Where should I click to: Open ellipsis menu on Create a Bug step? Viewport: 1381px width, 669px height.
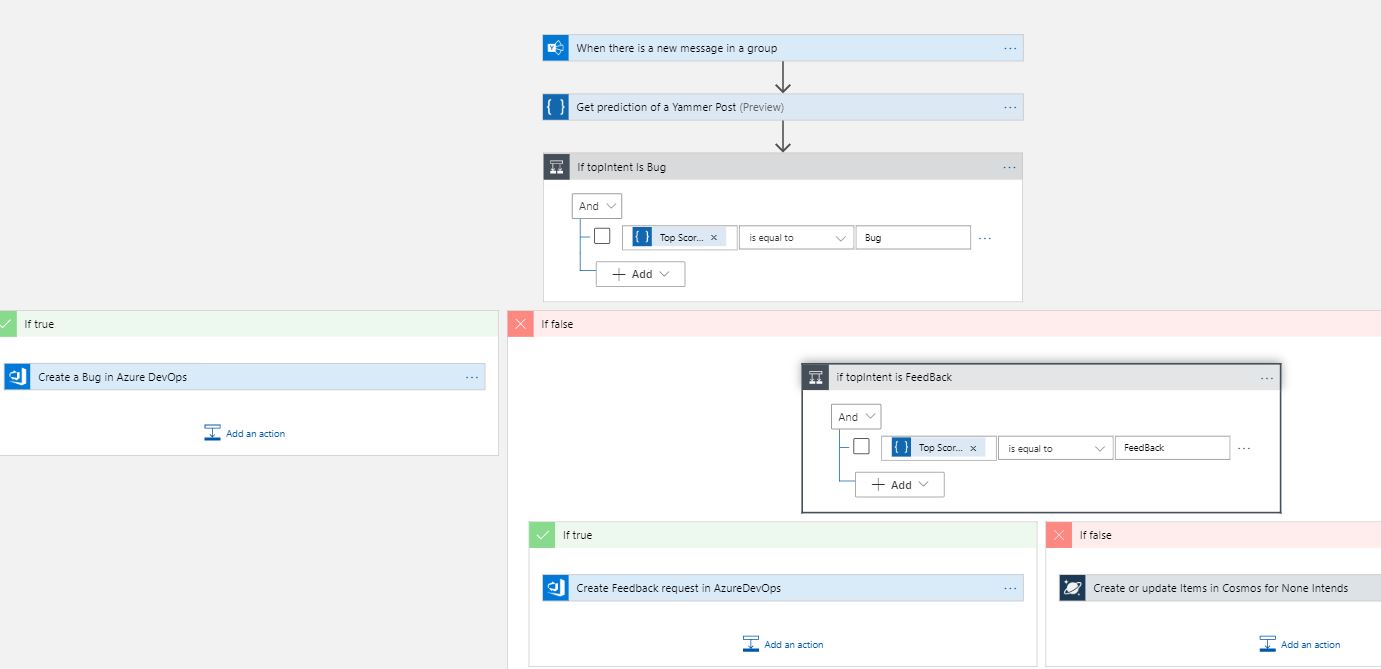pos(472,377)
